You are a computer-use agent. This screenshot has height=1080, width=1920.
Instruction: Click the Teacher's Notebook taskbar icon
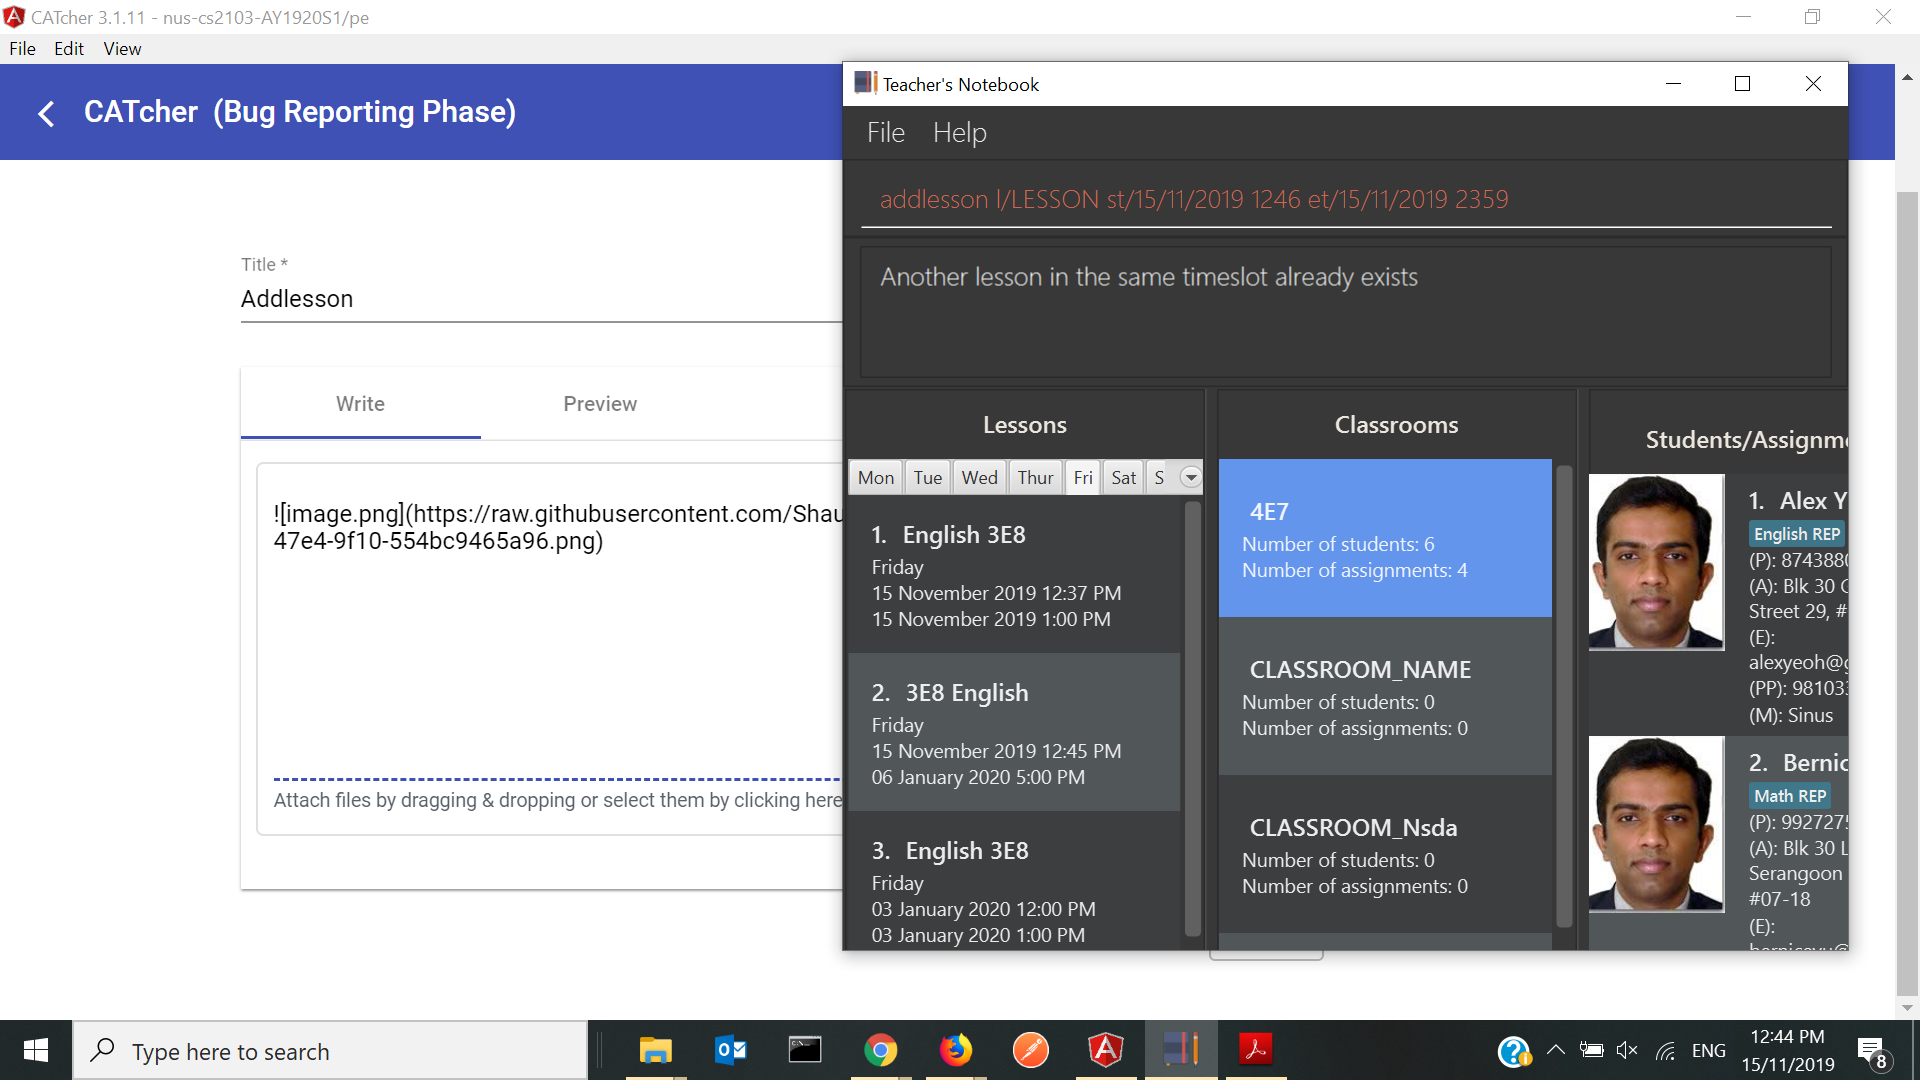point(1181,1050)
